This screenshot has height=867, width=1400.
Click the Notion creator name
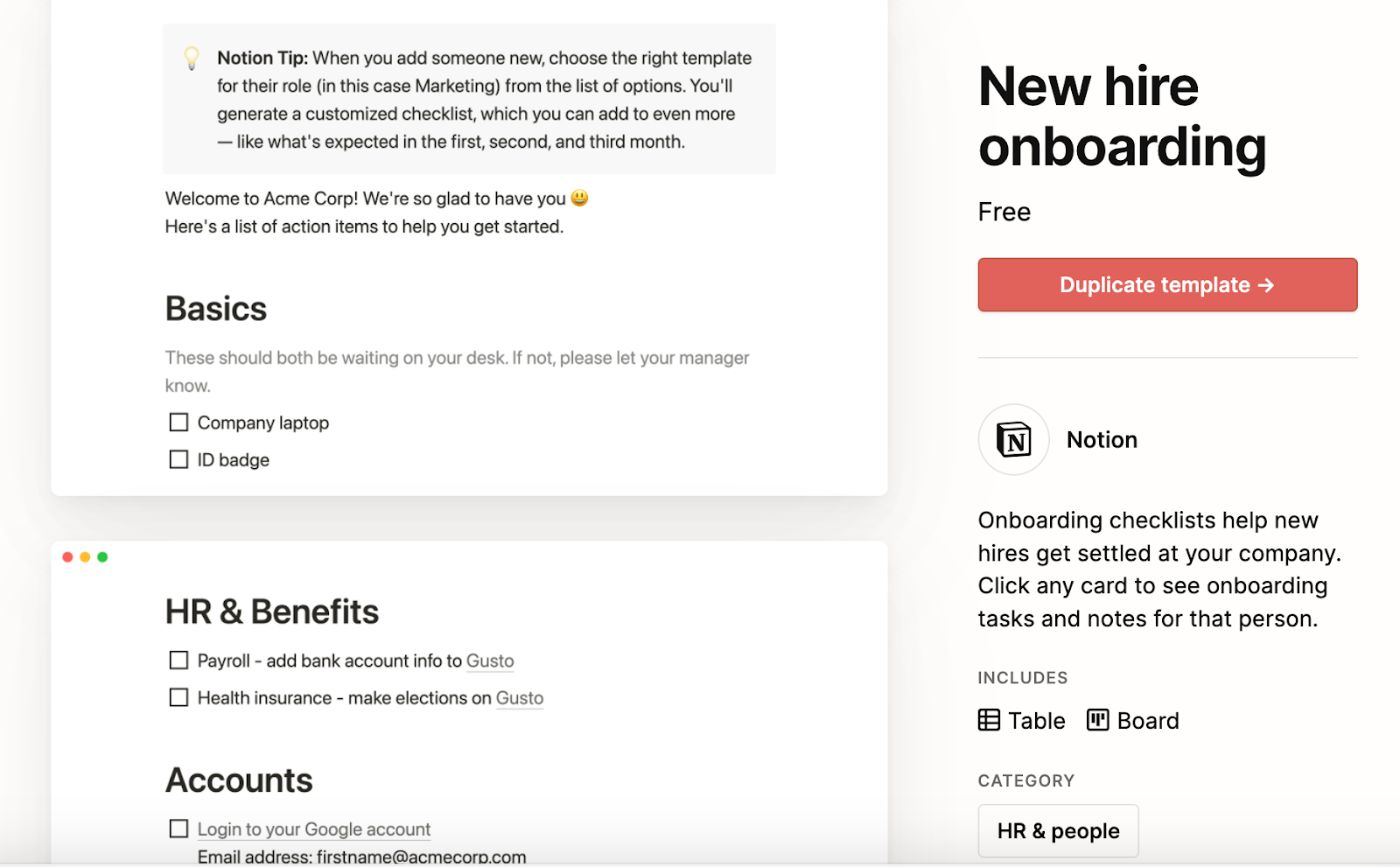pos(1102,440)
